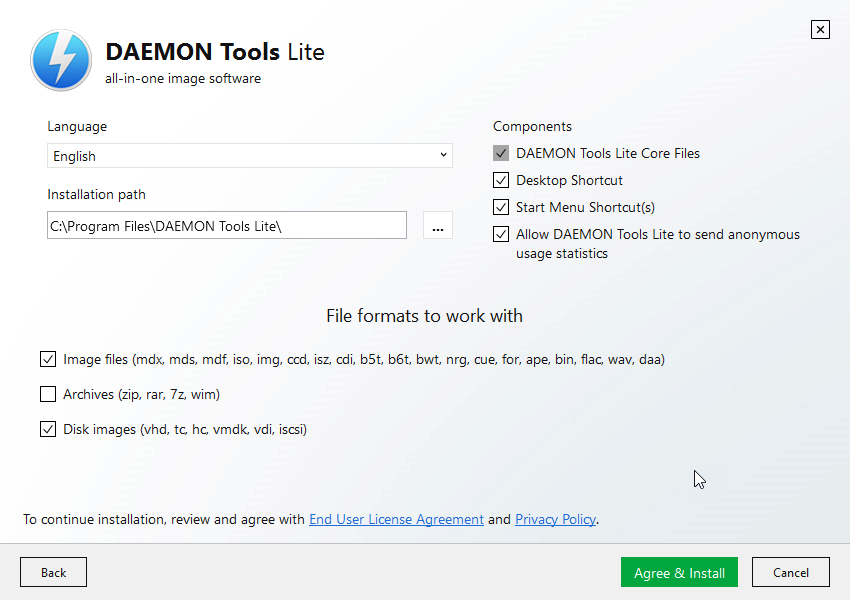Viewport: 850px width, 600px height.
Task: Click the DAEMON Tools Lite title text
Action: [x=215, y=52]
